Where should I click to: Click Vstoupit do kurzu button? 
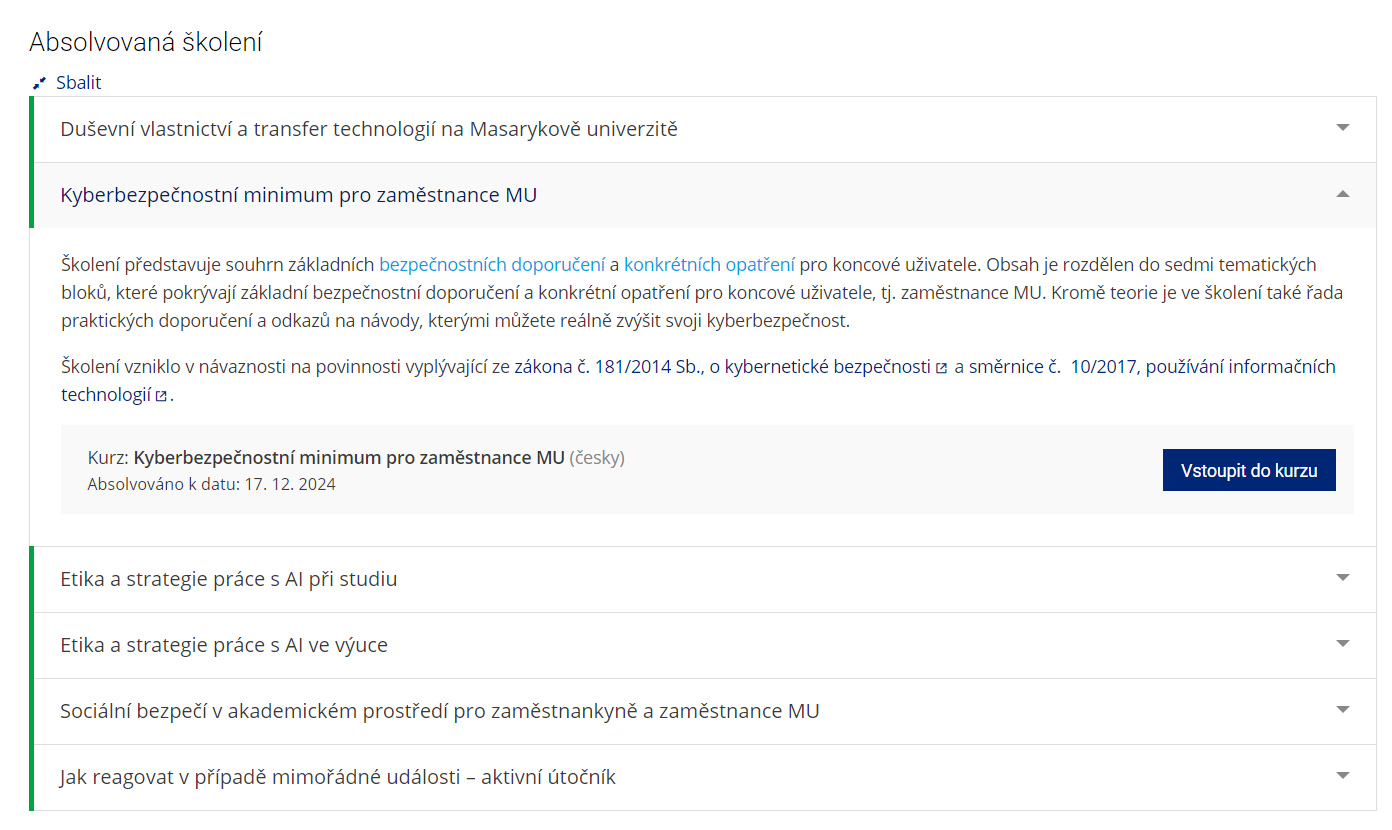click(x=1249, y=470)
